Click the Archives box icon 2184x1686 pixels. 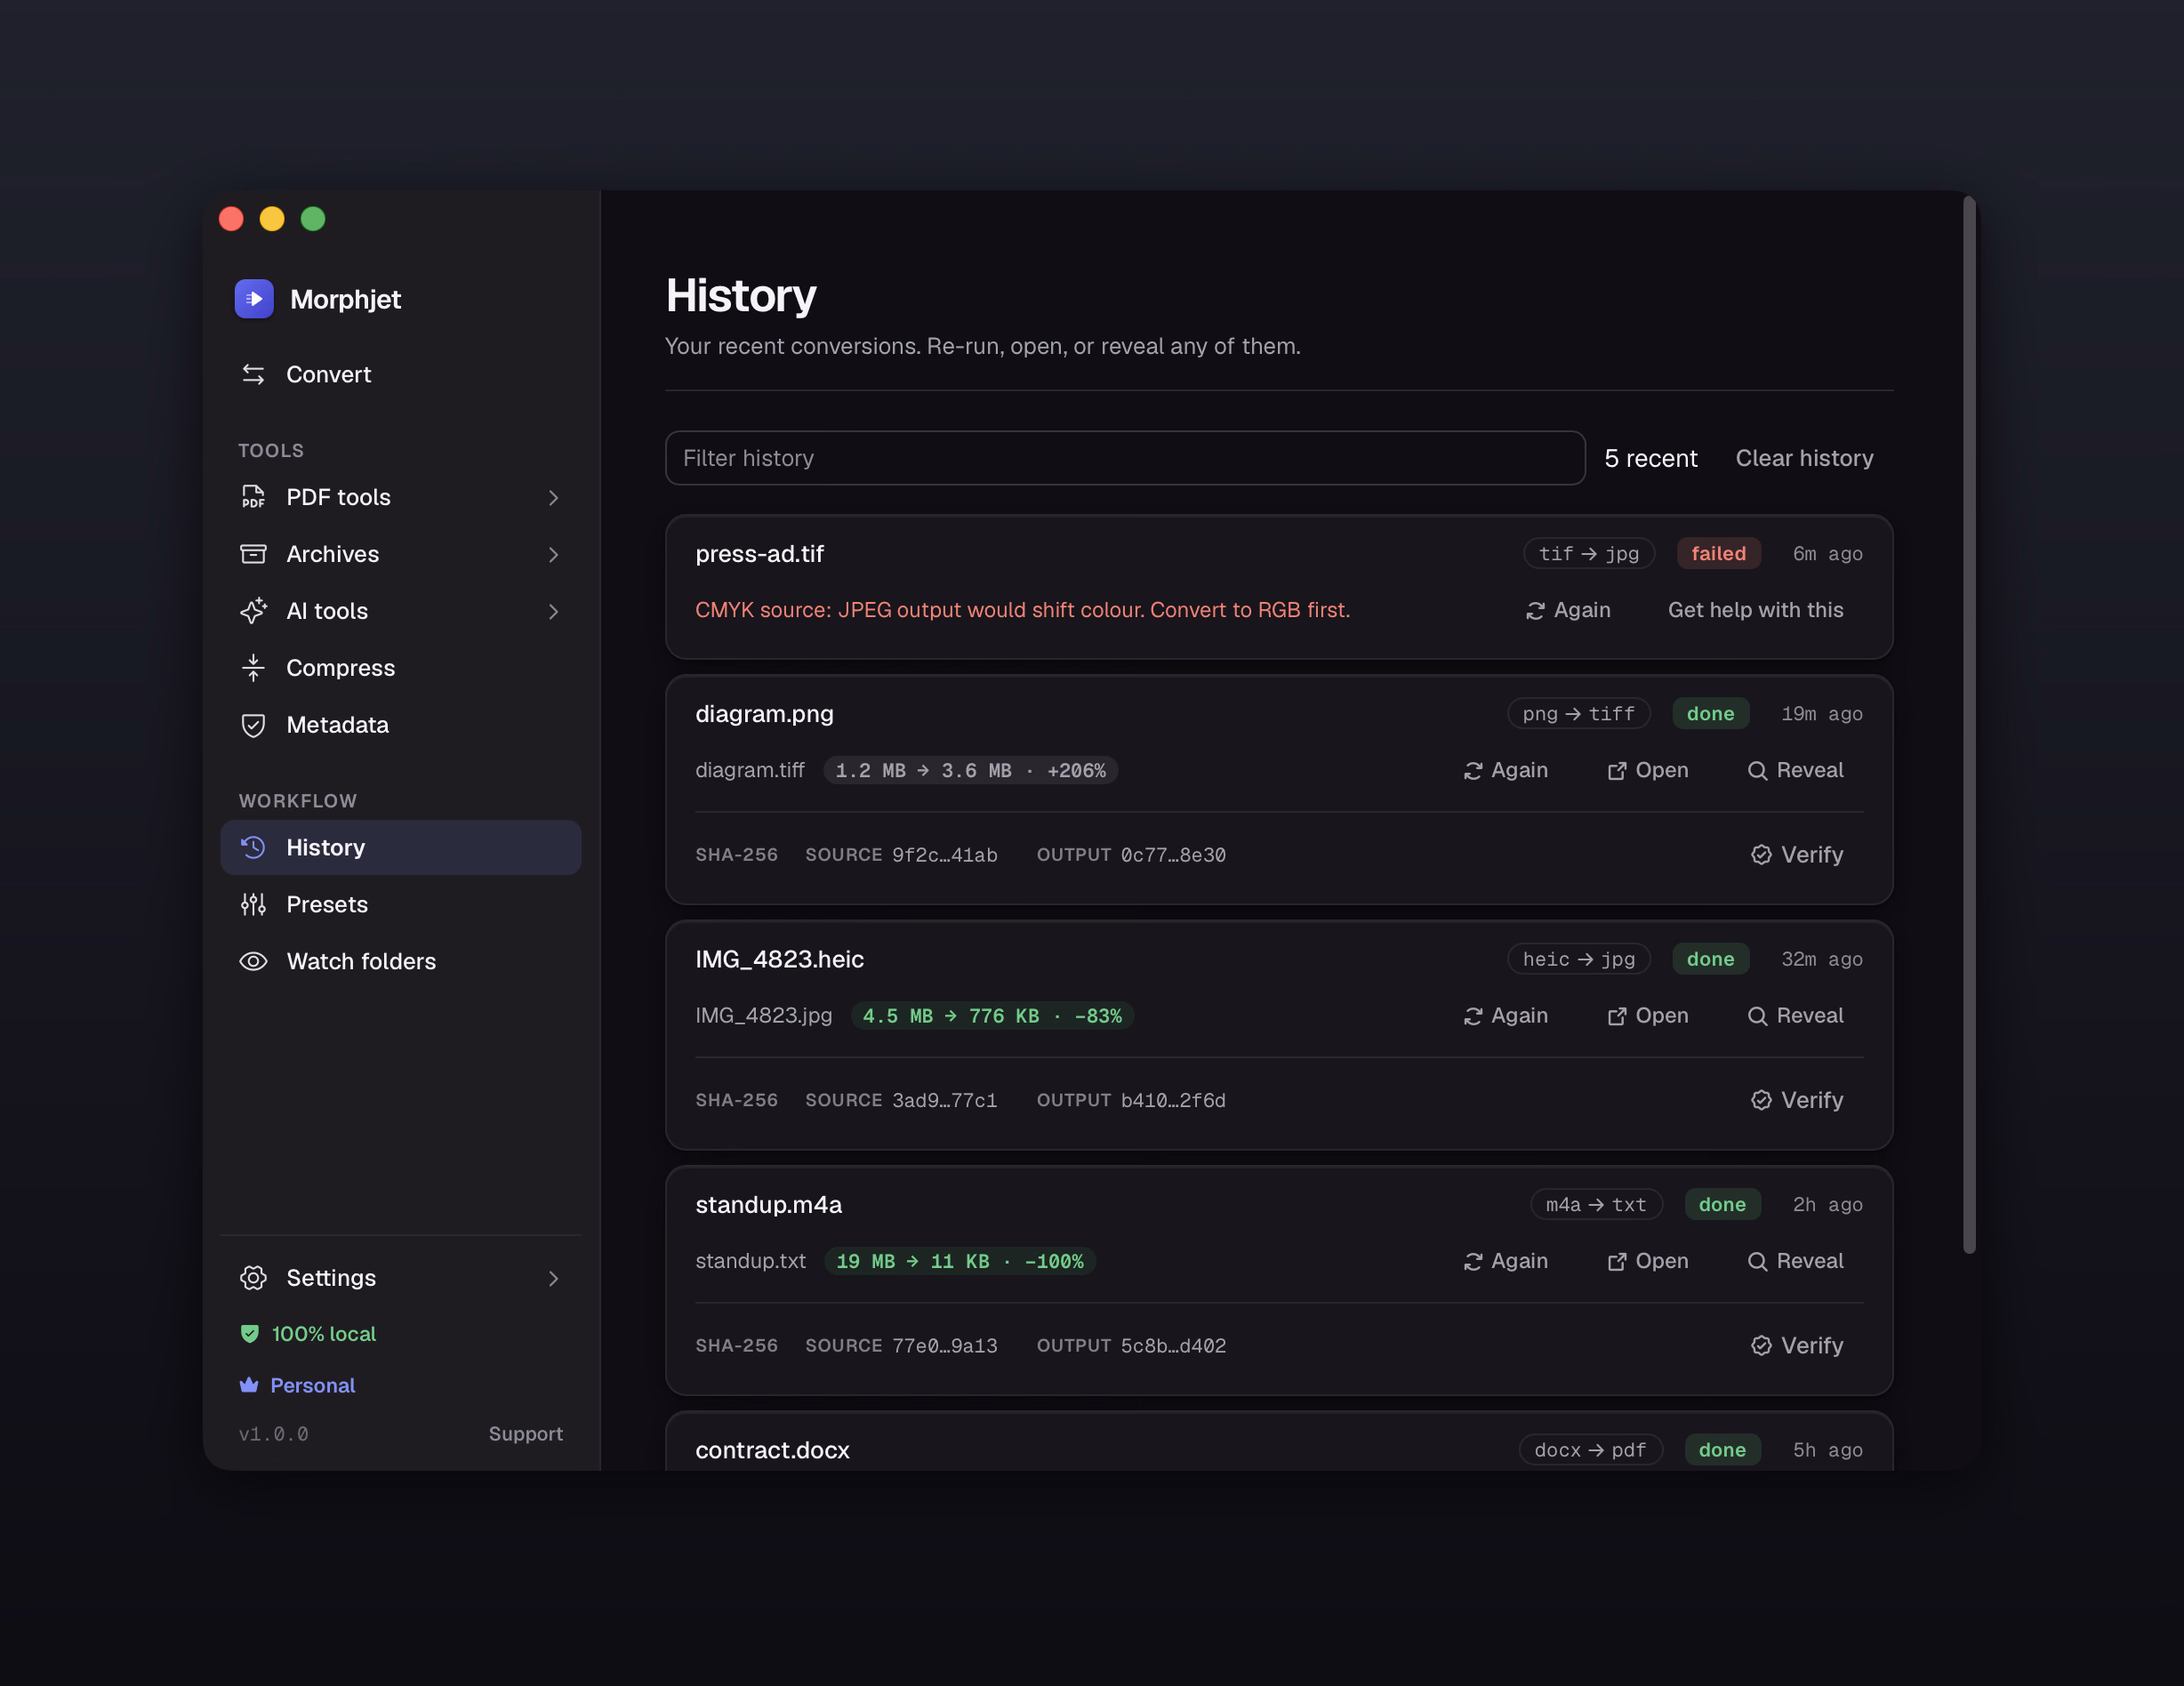coord(253,554)
